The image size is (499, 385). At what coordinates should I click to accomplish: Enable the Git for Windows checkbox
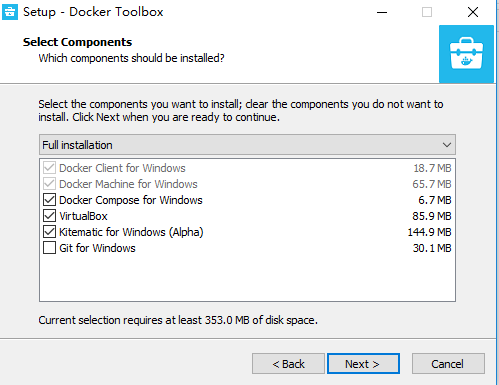click(x=49, y=248)
